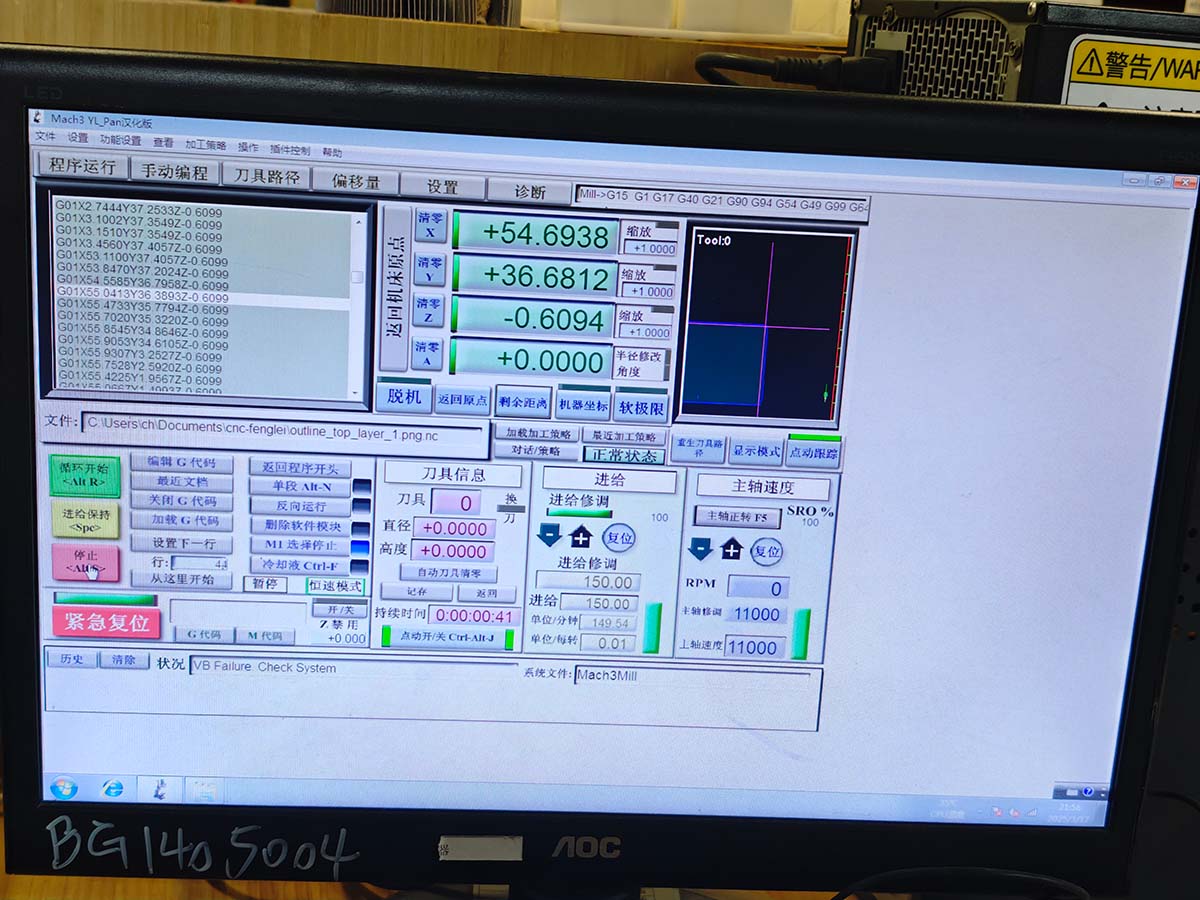The width and height of the screenshot is (1200, 900).
Task: Zero the Y axis with 清零 Y
Action: (430, 270)
